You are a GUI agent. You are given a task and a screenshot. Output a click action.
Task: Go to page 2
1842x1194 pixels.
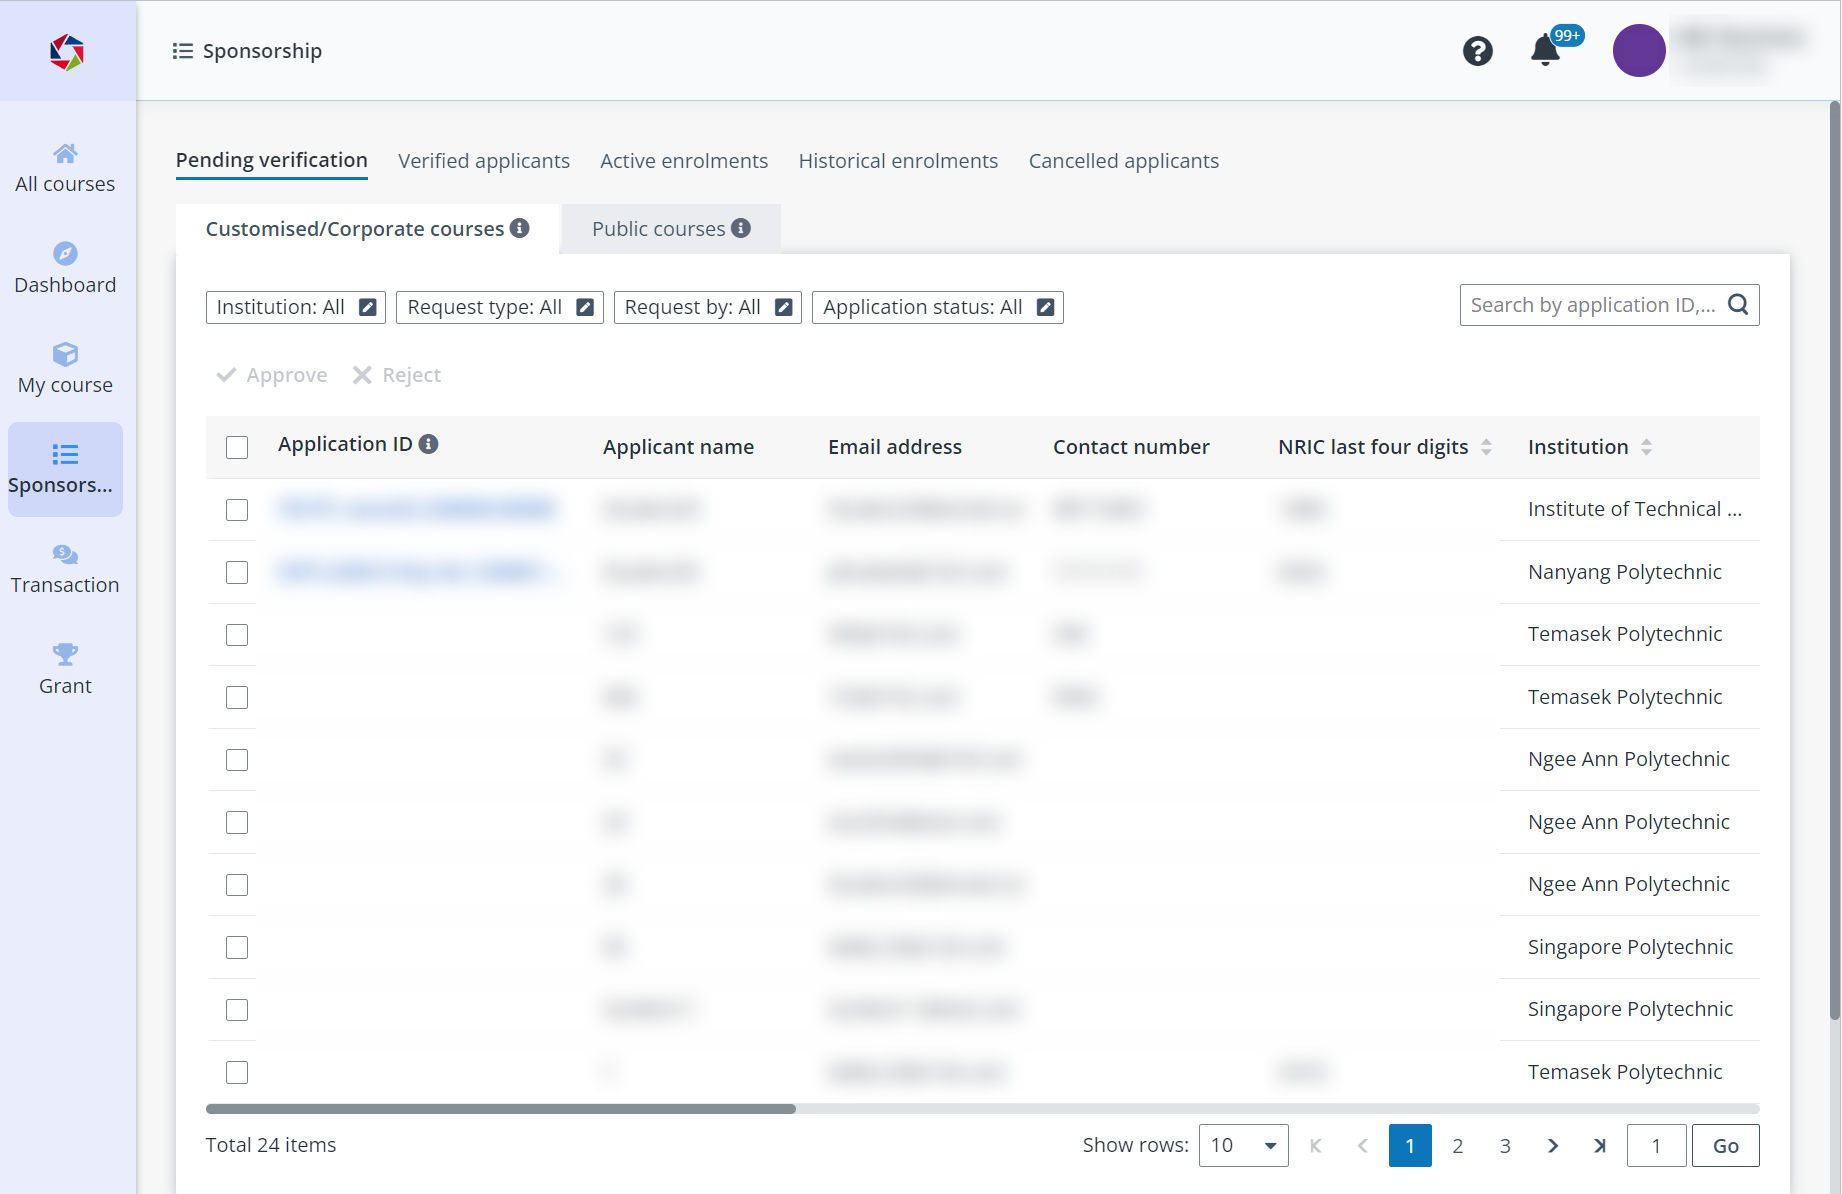[1458, 1146]
